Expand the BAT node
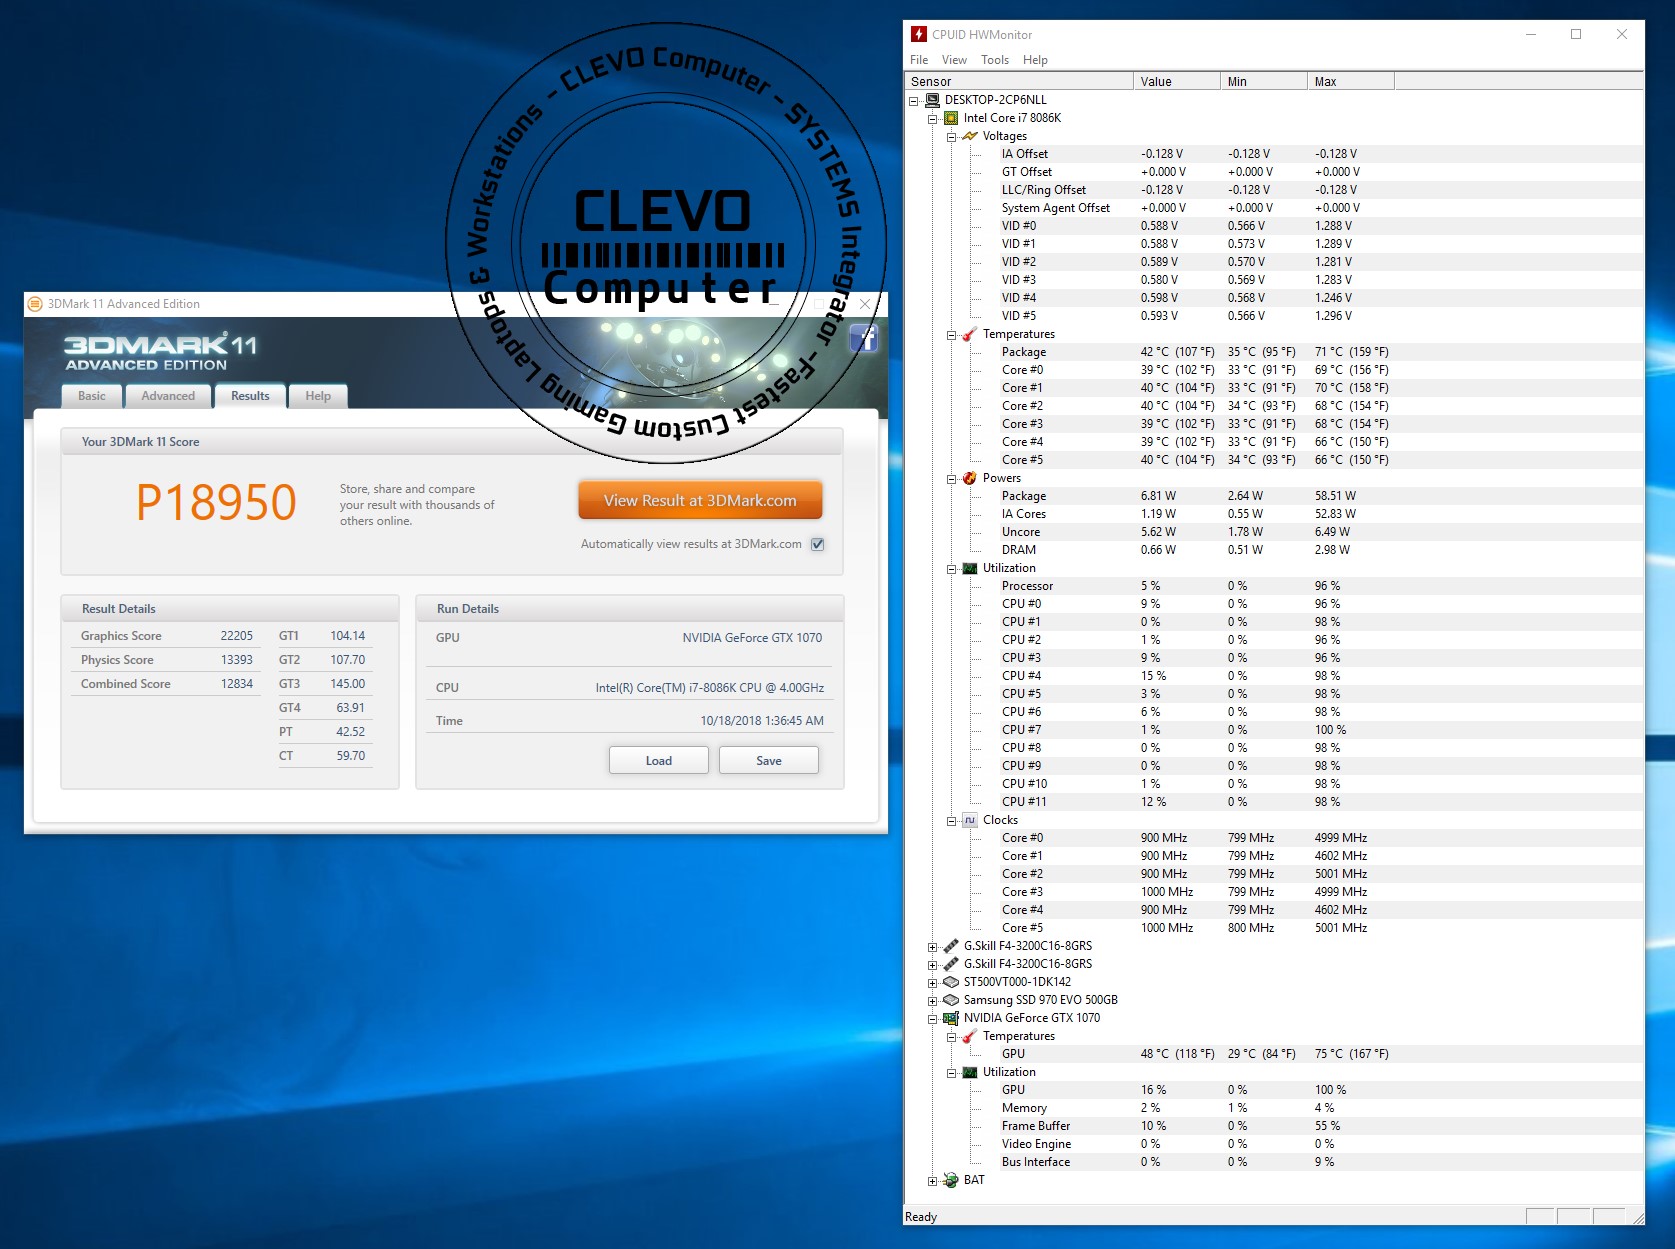The image size is (1675, 1249). point(933,1181)
